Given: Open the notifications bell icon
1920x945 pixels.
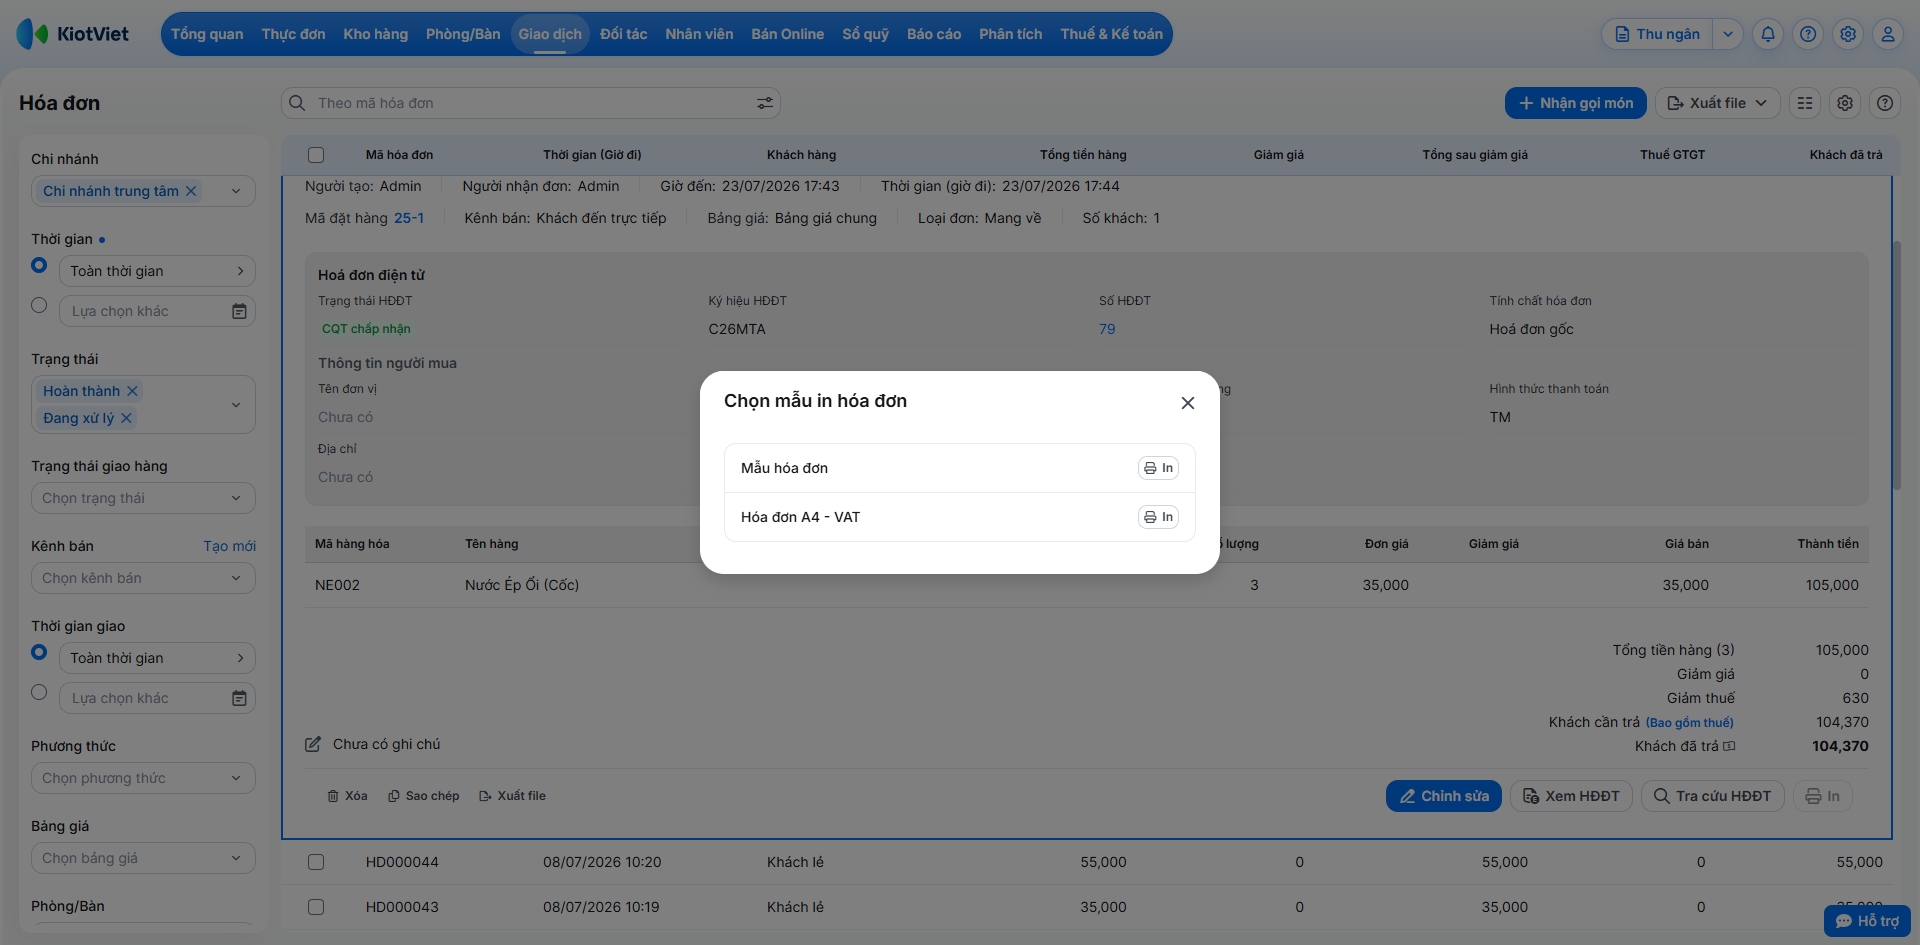Looking at the screenshot, I should tap(1768, 34).
